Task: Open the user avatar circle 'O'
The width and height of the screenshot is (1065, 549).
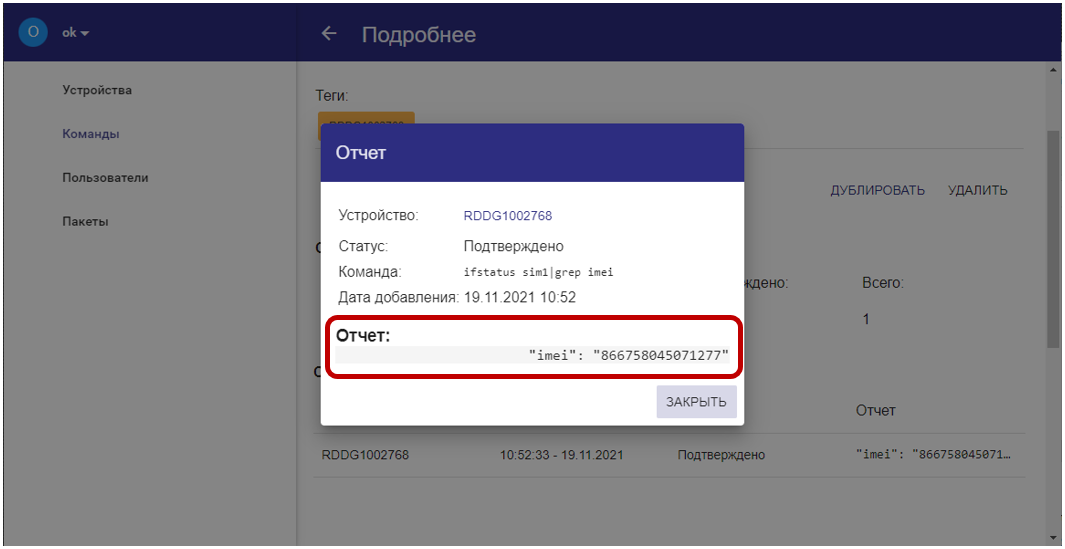Action: point(33,33)
